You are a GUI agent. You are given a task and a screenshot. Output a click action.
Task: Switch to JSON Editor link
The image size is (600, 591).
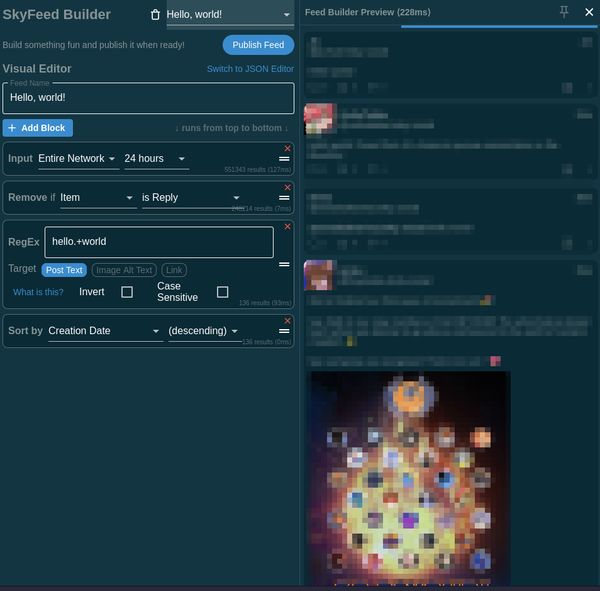(250, 69)
